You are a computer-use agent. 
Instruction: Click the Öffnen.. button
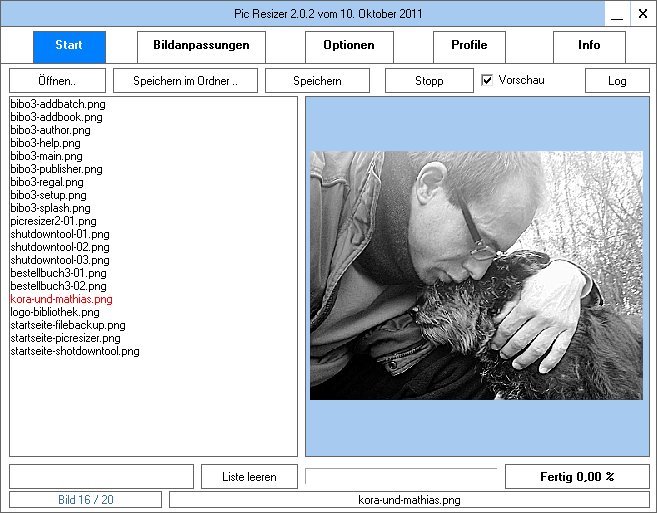(x=57, y=80)
